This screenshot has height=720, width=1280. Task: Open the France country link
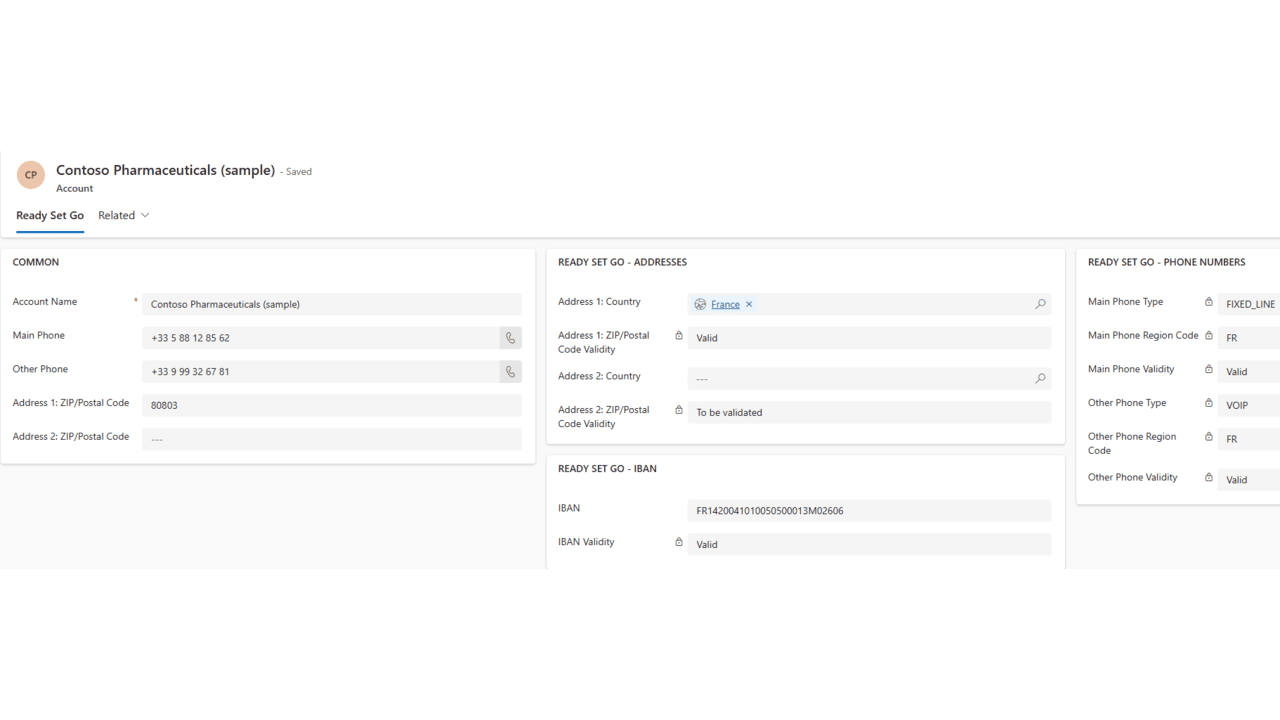[725, 304]
